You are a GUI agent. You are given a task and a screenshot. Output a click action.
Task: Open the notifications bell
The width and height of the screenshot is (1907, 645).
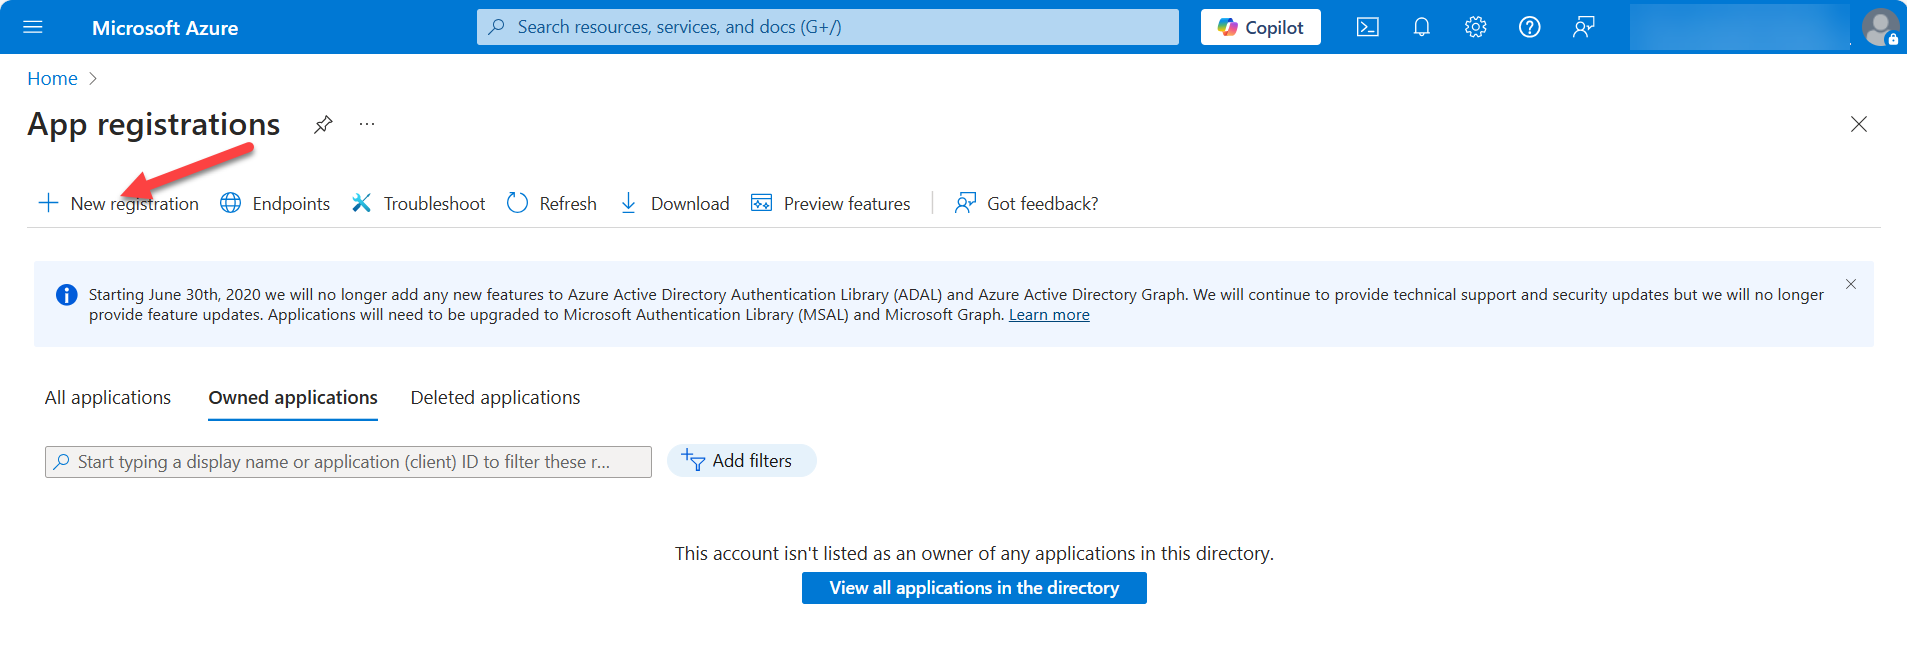(x=1421, y=27)
